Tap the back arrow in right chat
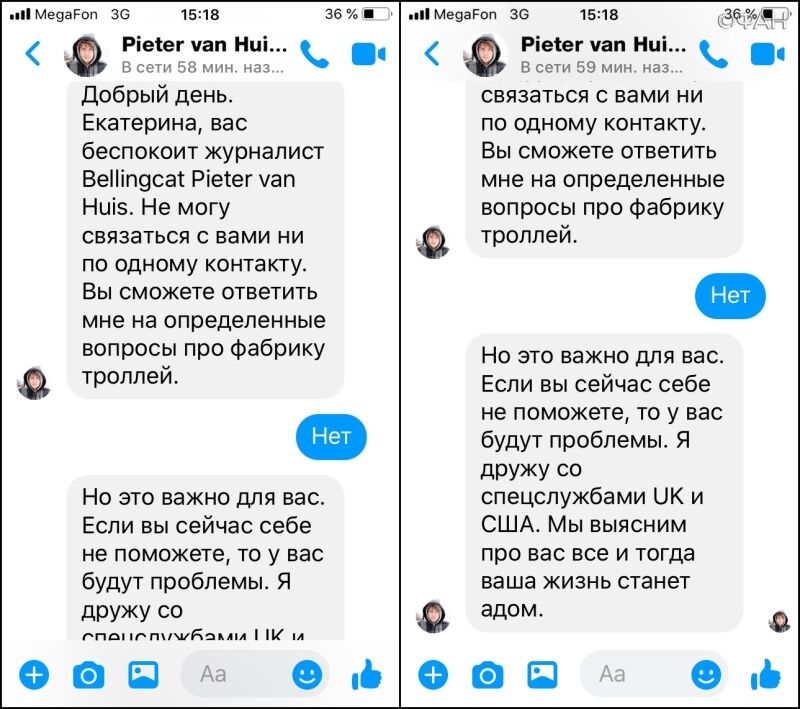This screenshot has height=709, width=800. click(432, 54)
